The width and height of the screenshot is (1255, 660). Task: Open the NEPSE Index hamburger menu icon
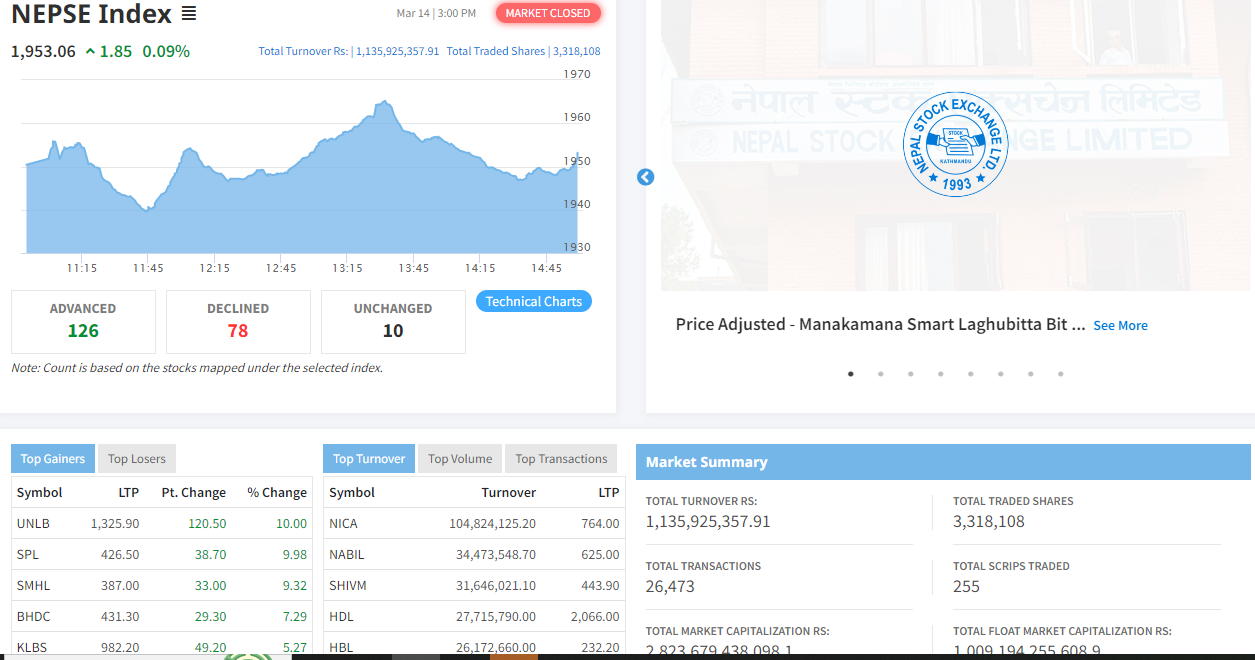(x=189, y=14)
